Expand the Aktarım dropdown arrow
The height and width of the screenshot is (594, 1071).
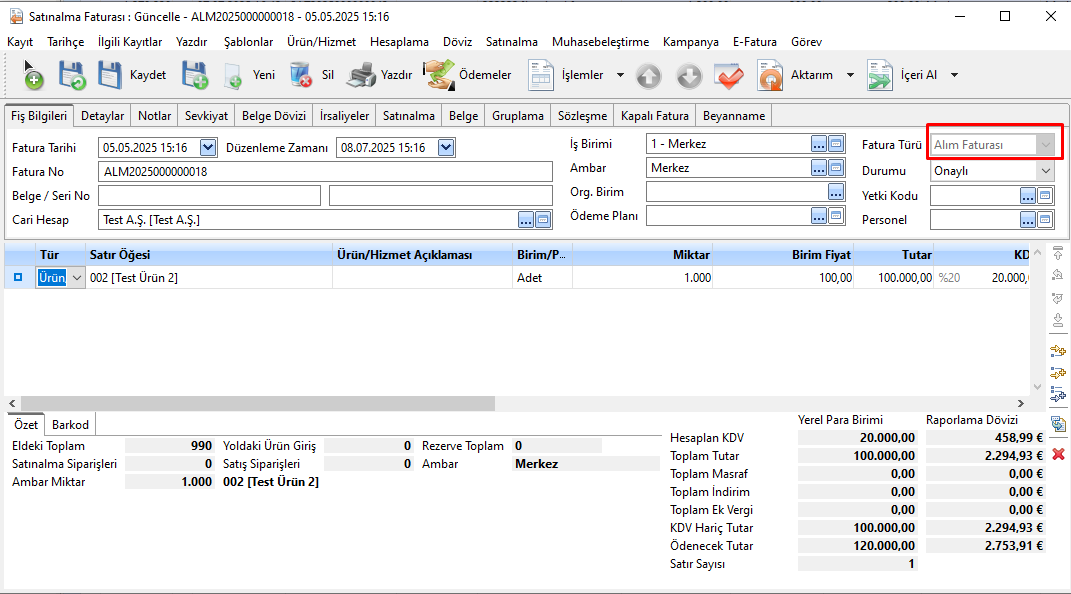850,75
